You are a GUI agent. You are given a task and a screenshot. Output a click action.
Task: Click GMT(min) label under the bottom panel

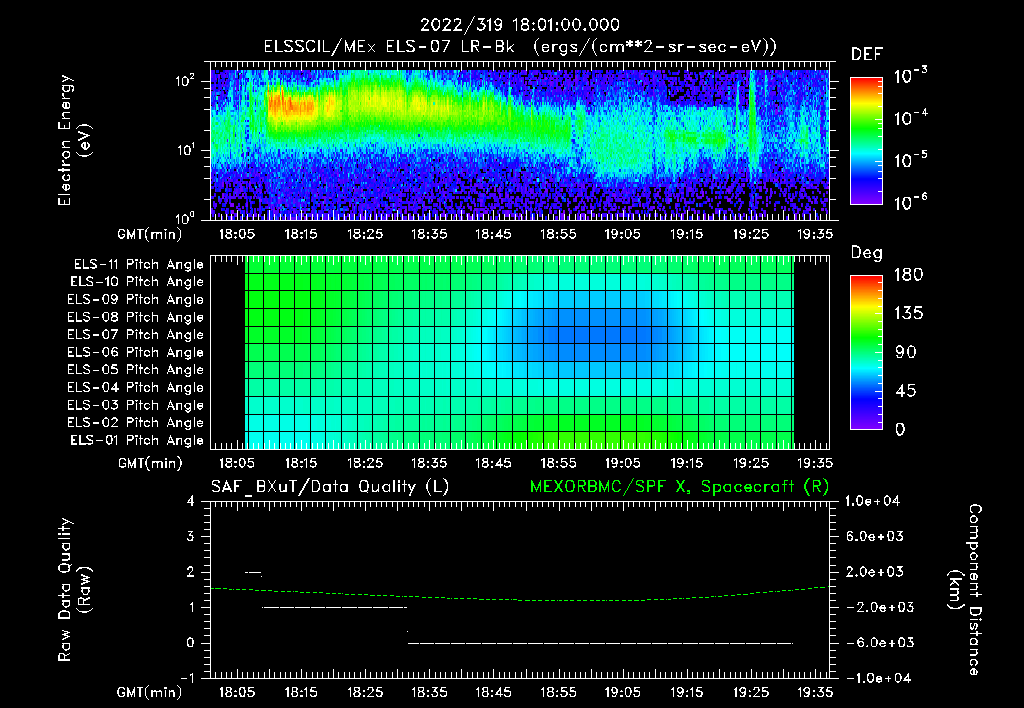click(x=150, y=692)
